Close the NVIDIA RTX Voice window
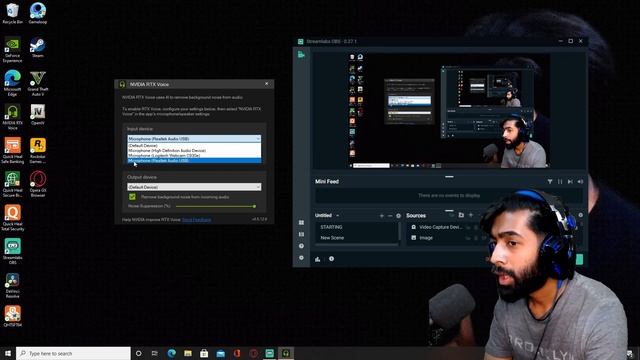Image resolution: width=640 pixels, height=360 pixels. [267, 84]
